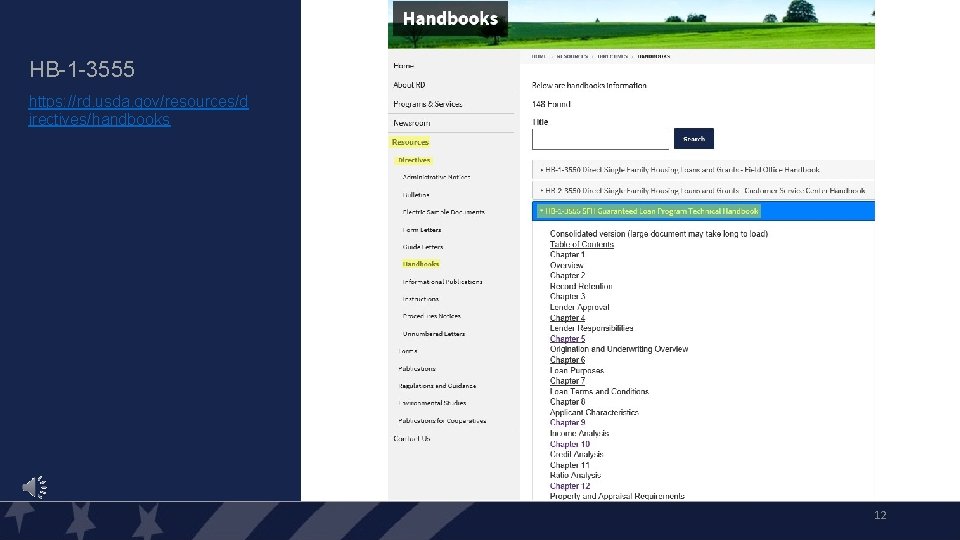Click the Loan Terms and Conditions text
The width and height of the screenshot is (960, 540).
point(599,391)
